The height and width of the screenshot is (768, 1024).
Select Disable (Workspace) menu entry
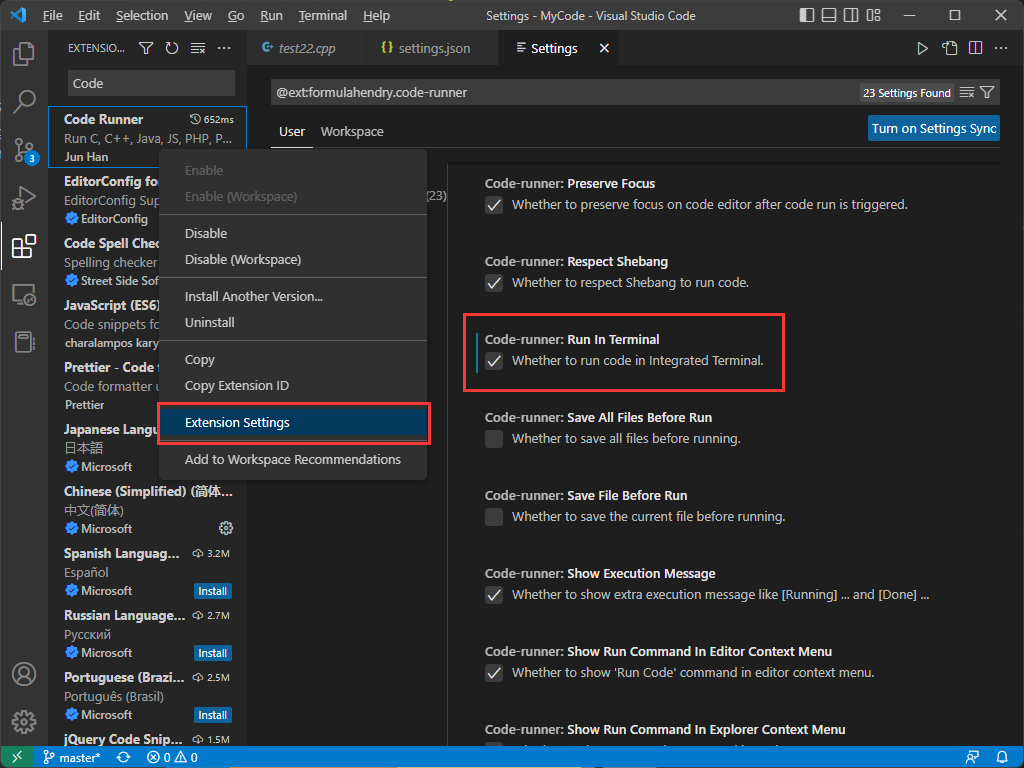[293, 259]
